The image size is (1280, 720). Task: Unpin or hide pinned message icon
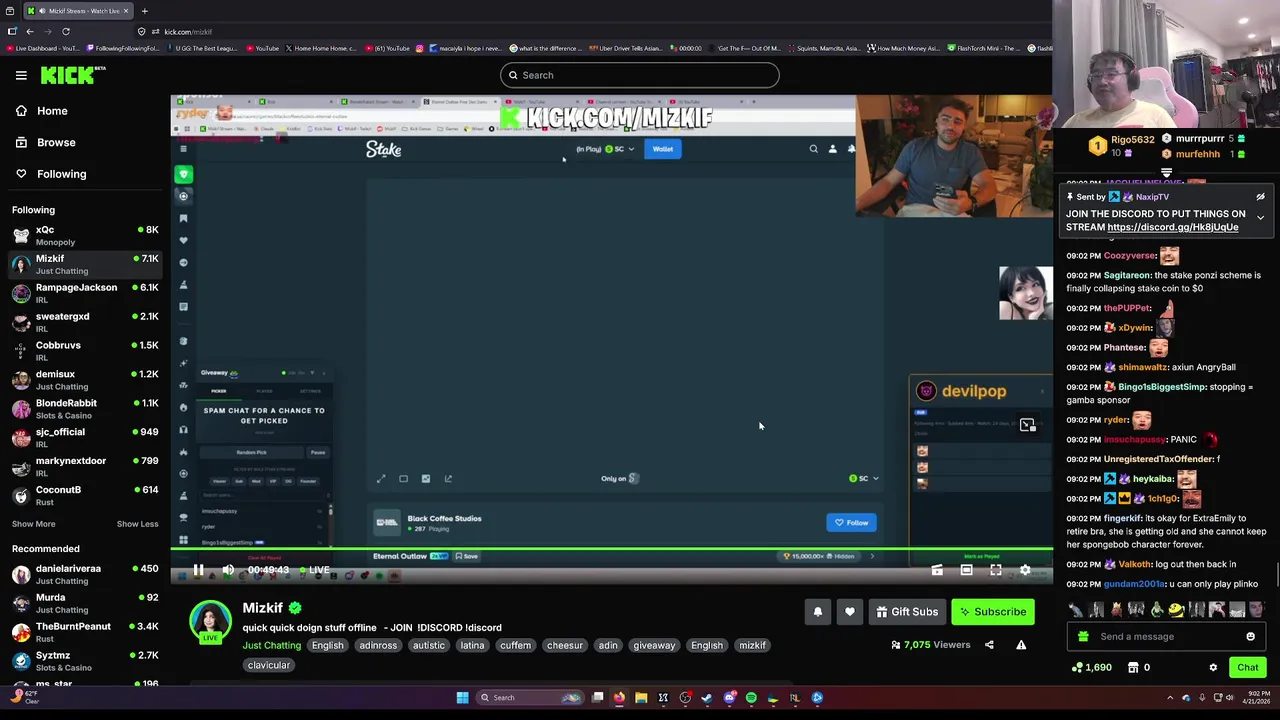pos(1260,197)
